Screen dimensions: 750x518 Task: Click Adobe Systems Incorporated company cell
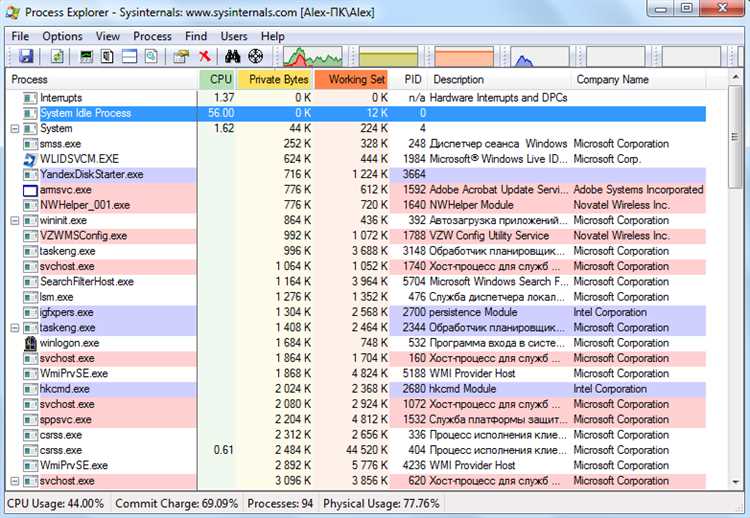point(638,190)
